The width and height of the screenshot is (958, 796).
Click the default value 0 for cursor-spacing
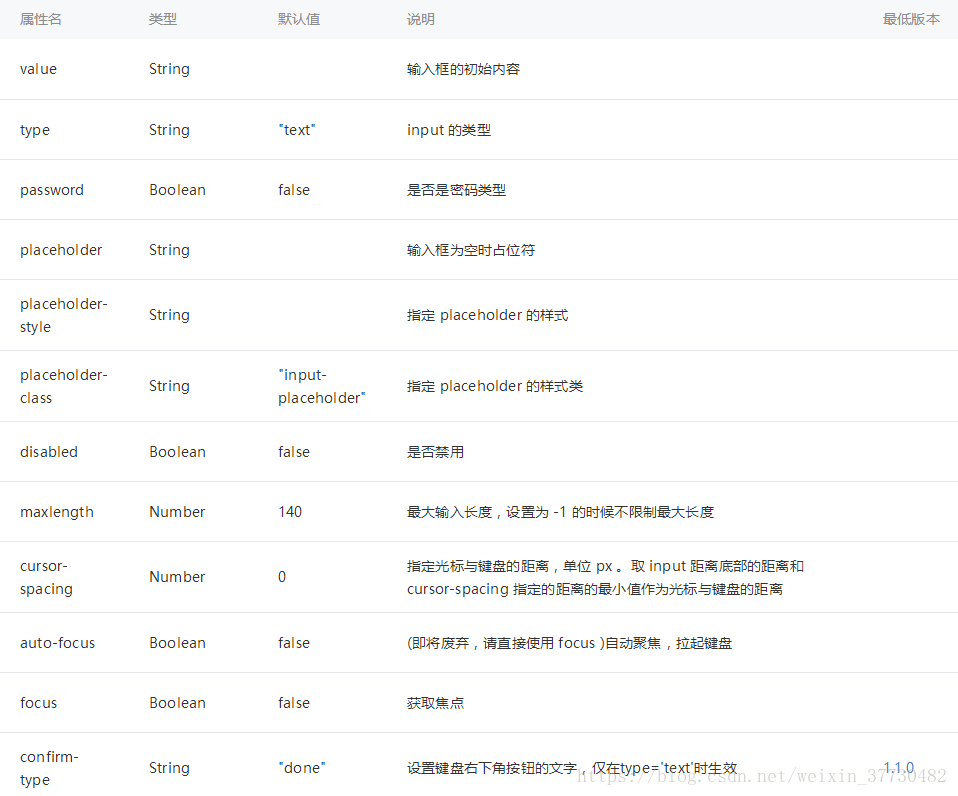[282, 577]
